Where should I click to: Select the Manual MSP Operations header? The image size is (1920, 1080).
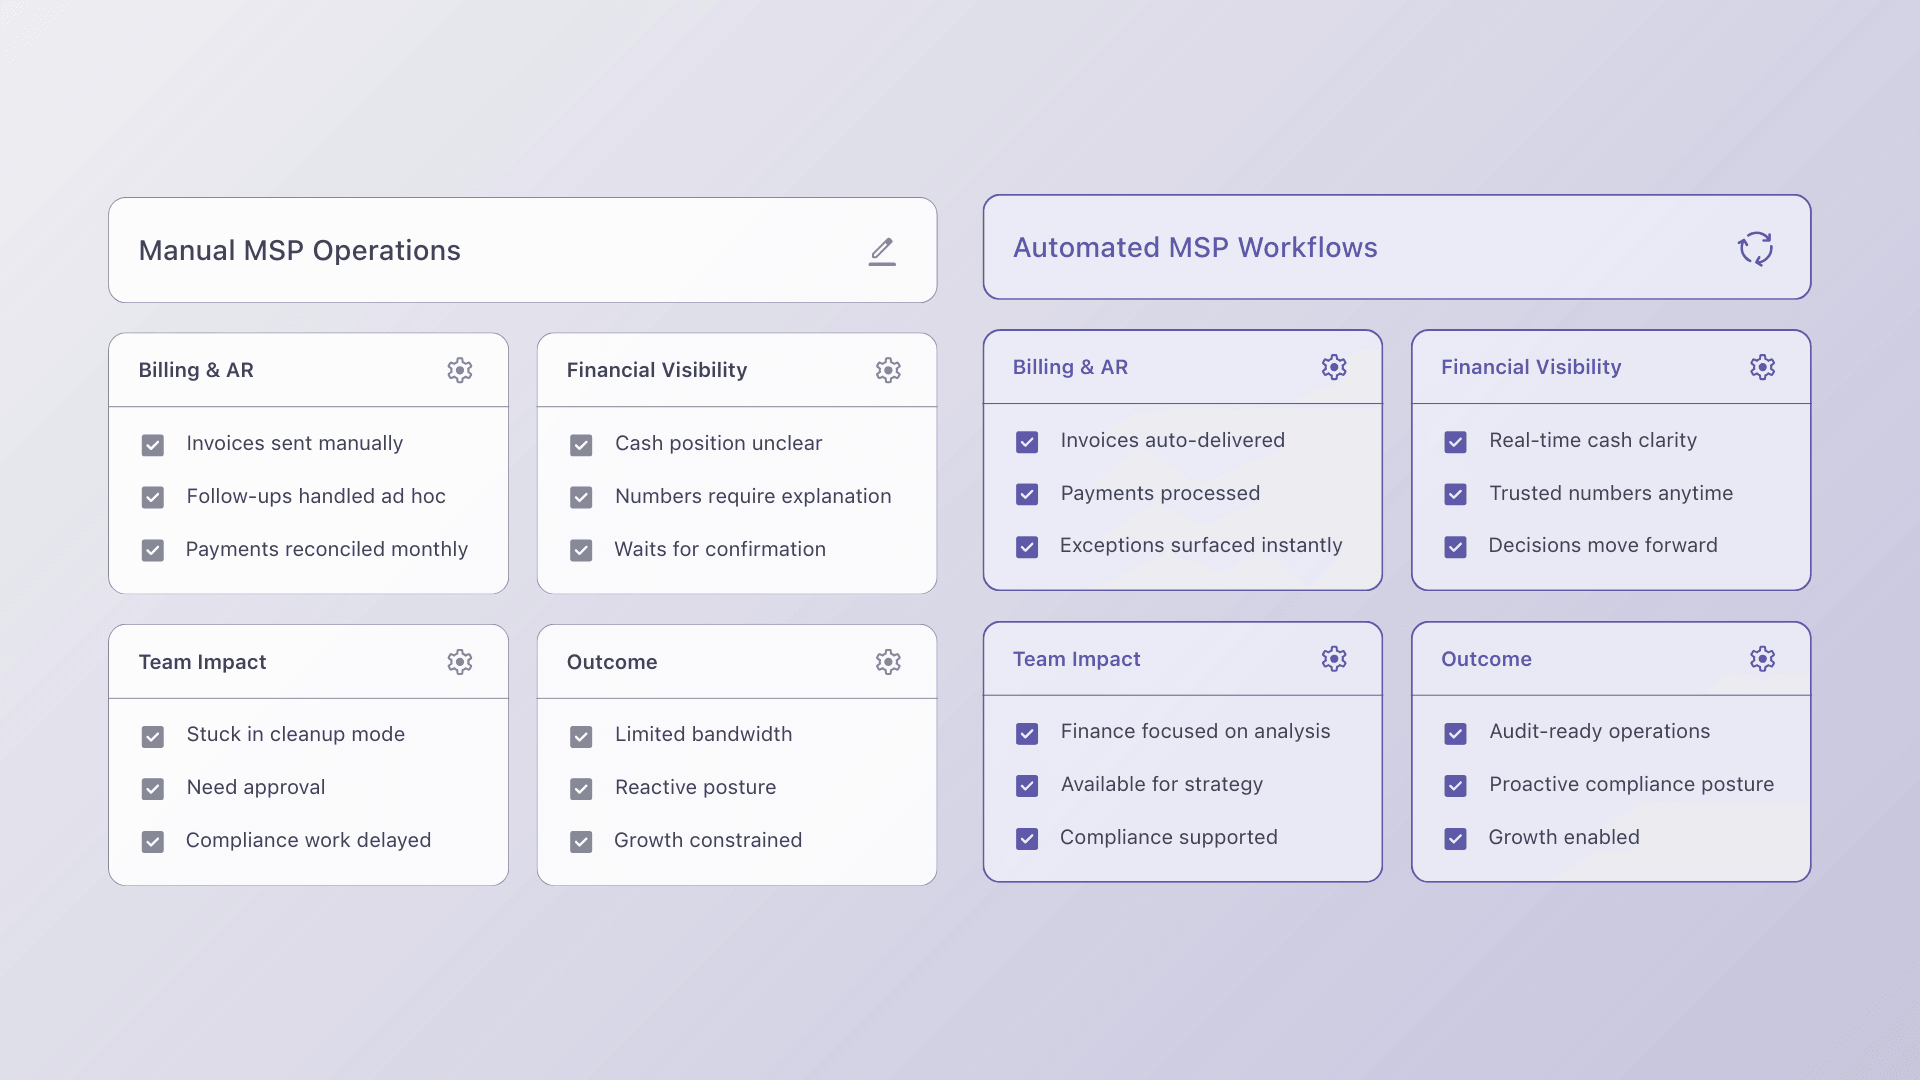click(300, 250)
